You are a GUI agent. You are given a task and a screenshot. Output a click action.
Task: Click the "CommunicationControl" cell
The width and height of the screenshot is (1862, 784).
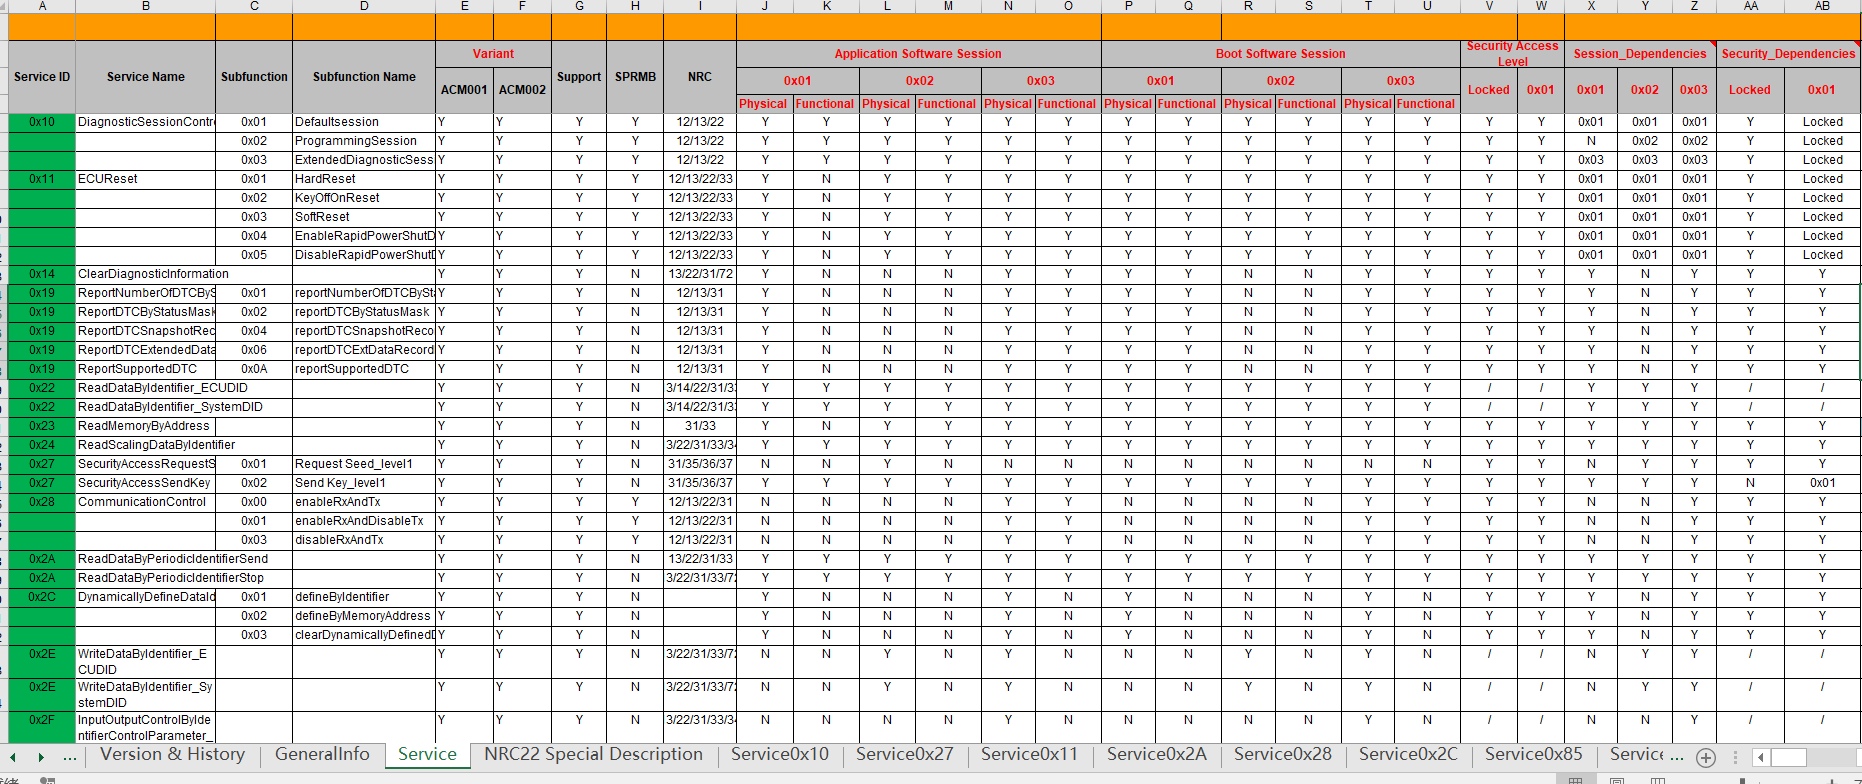click(146, 502)
